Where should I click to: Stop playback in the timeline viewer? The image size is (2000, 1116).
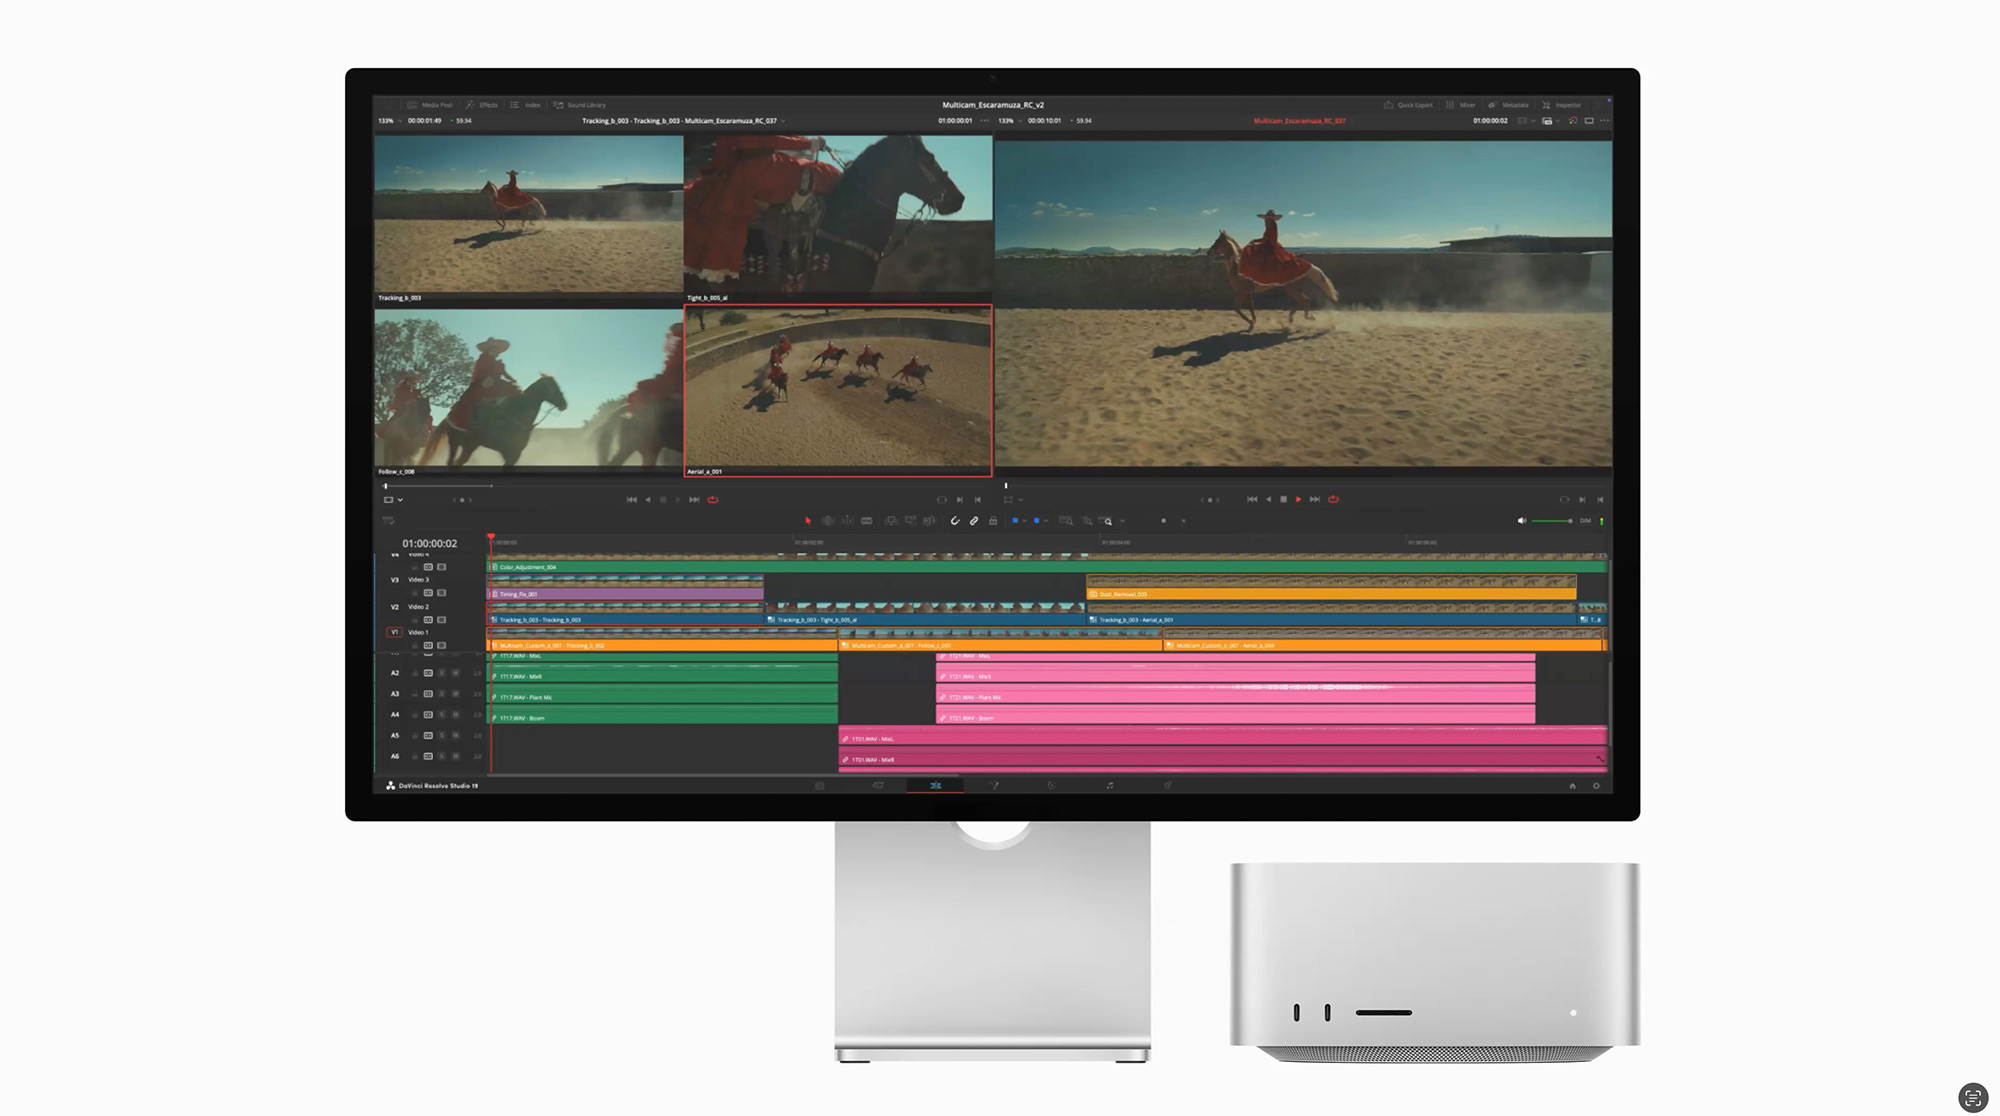[1284, 499]
